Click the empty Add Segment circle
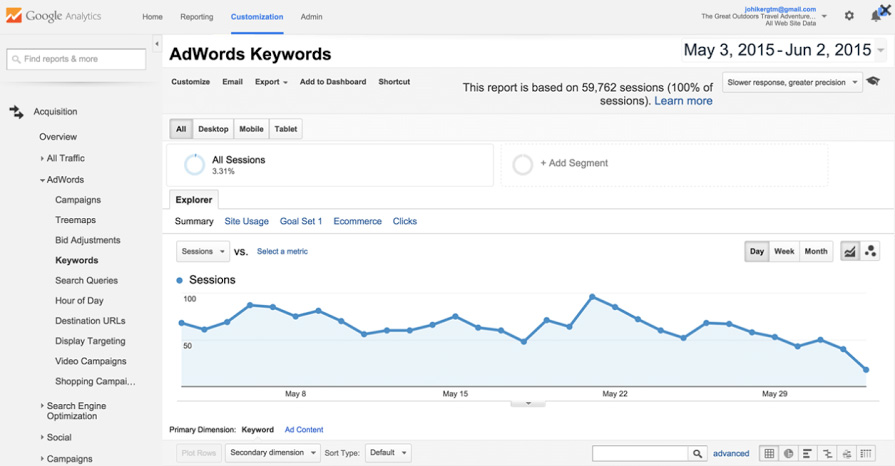The width and height of the screenshot is (895, 466). [x=522, y=164]
